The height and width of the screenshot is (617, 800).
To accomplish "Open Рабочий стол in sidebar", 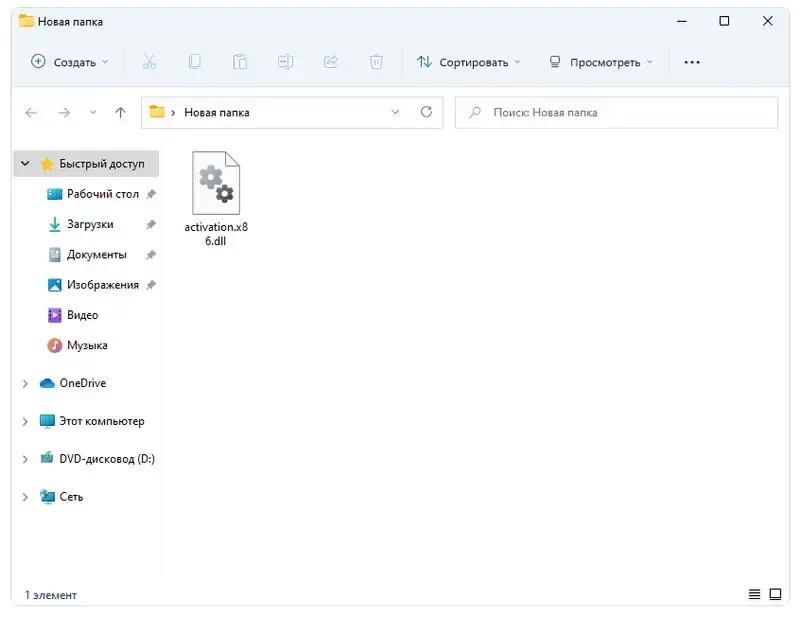I will 93,194.
